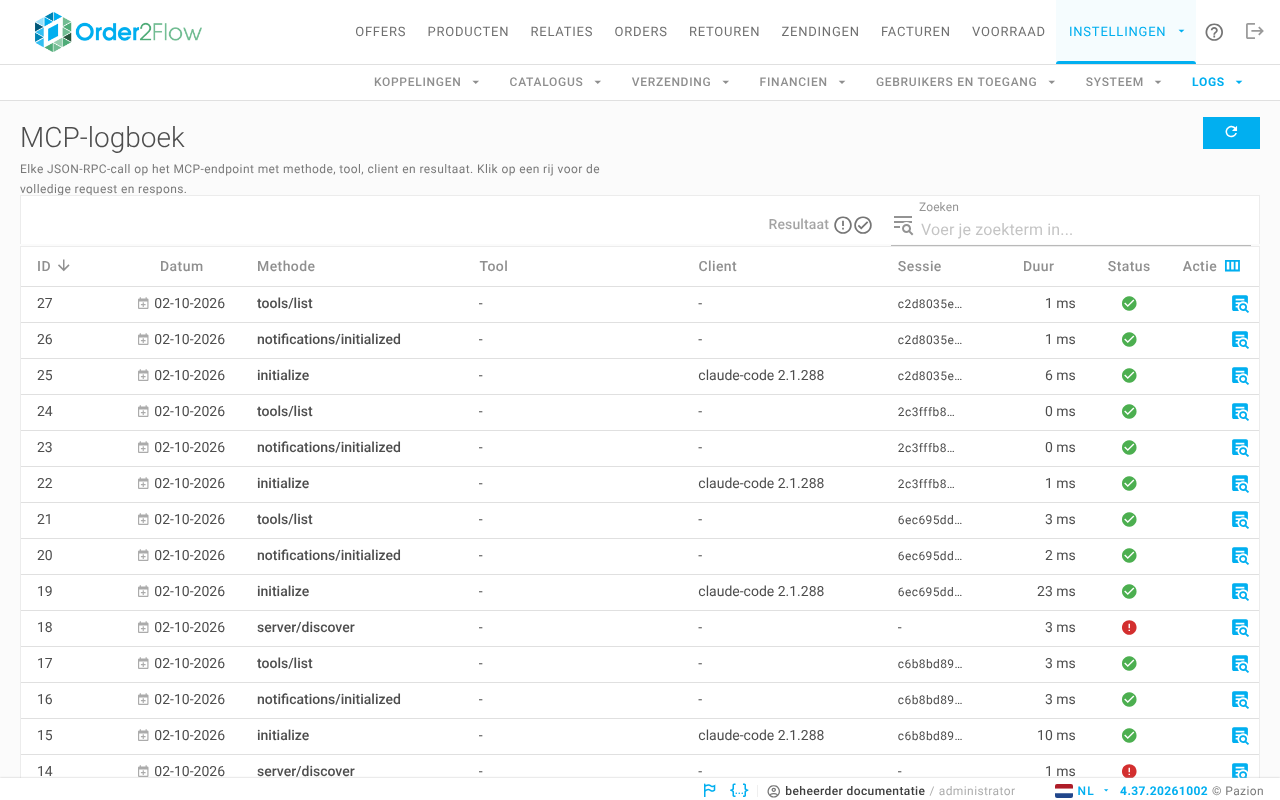Open the help question mark icon
1280x800 pixels.
point(1214,32)
